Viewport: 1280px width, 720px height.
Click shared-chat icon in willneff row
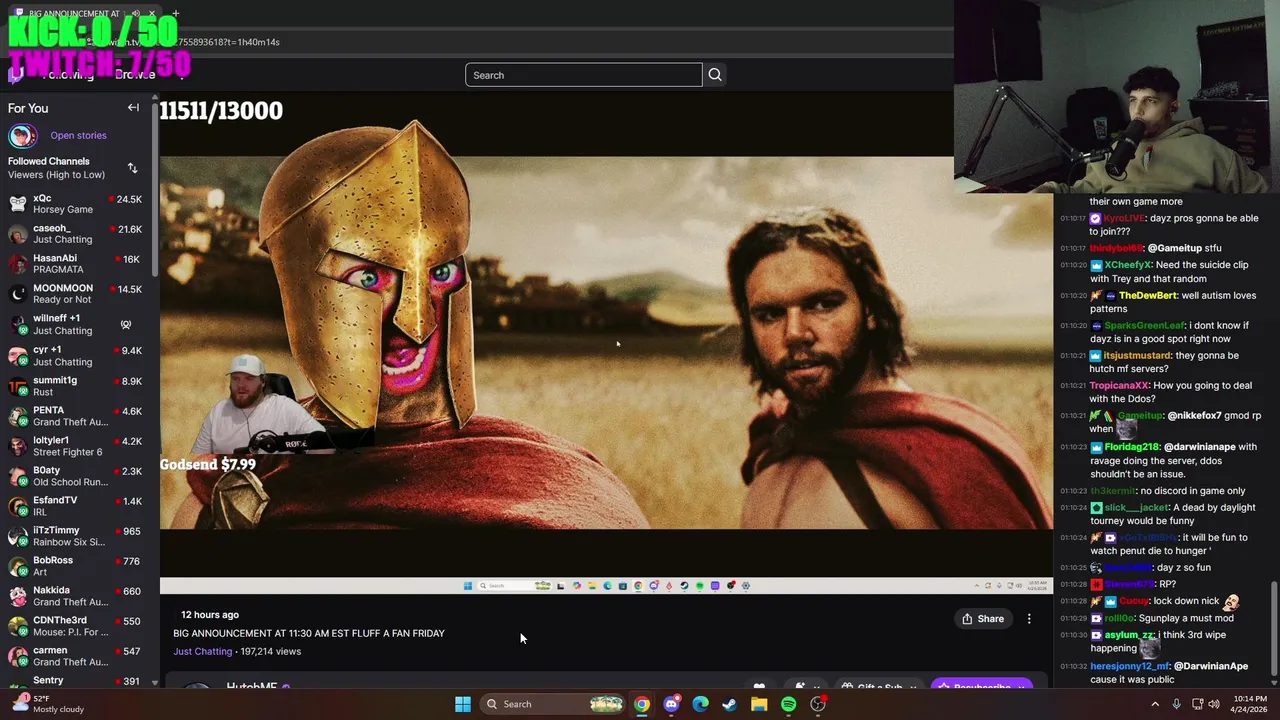(x=126, y=325)
